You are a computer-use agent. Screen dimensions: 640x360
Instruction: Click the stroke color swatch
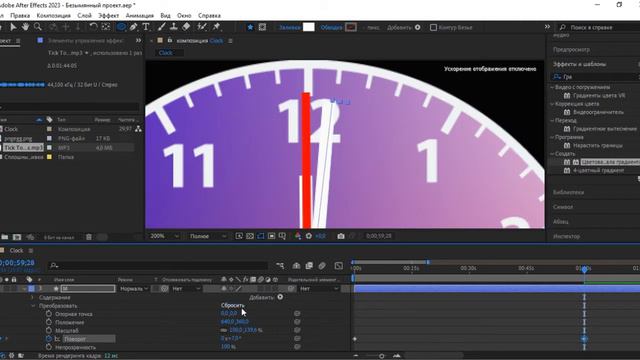(351, 27)
